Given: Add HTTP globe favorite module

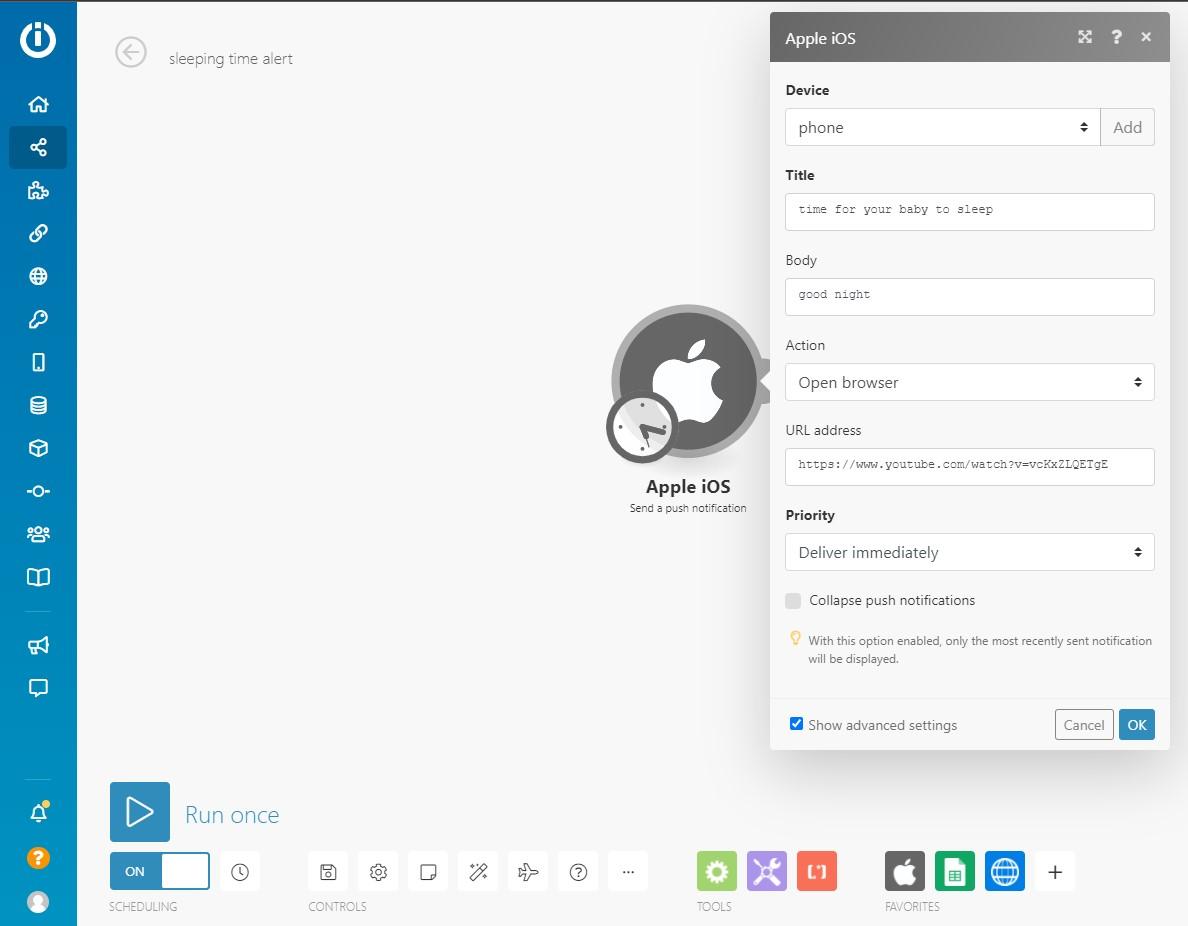Looking at the screenshot, I should tap(1005, 871).
